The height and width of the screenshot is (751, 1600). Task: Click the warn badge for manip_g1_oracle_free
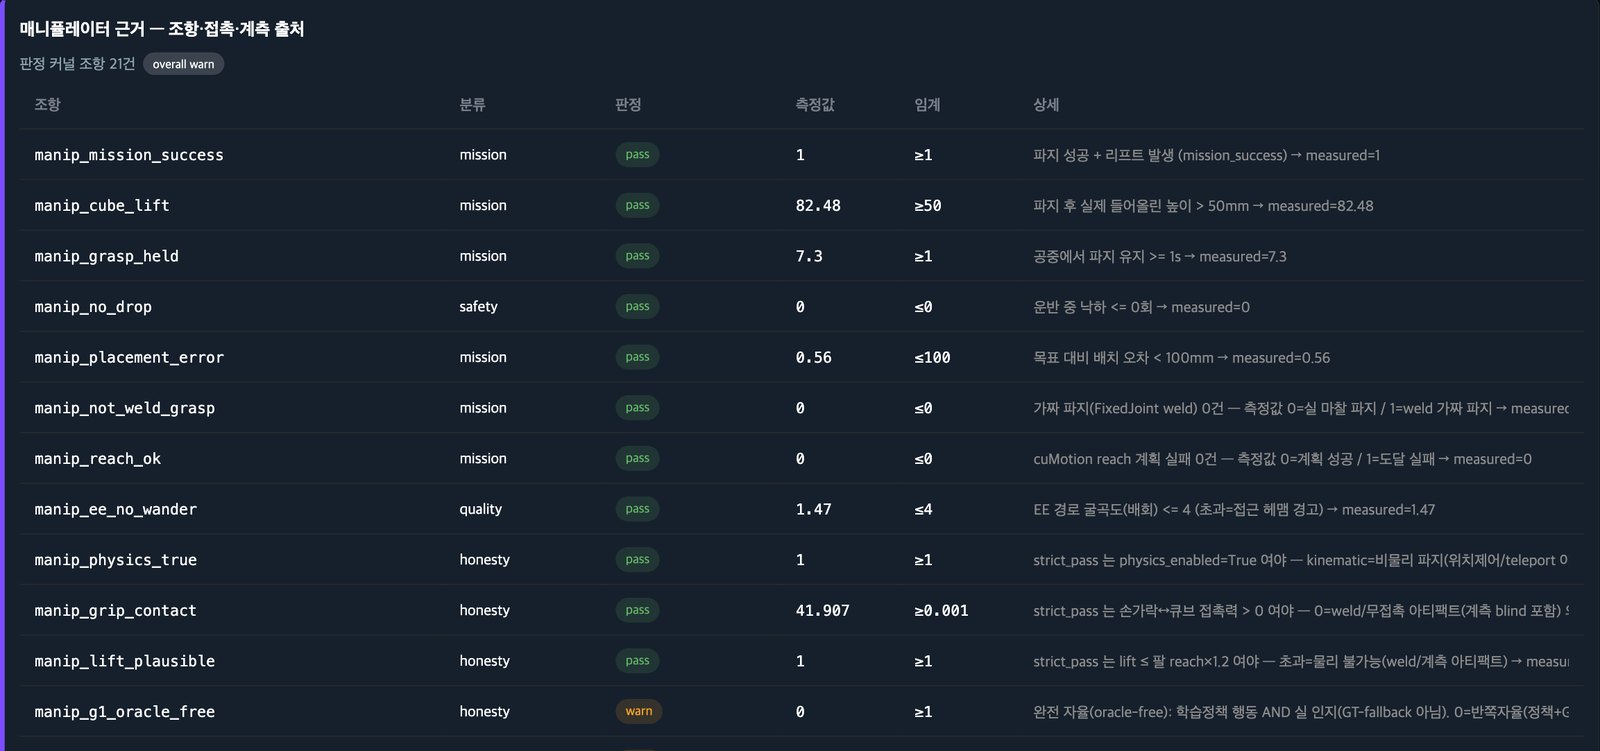[x=638, y=712]
